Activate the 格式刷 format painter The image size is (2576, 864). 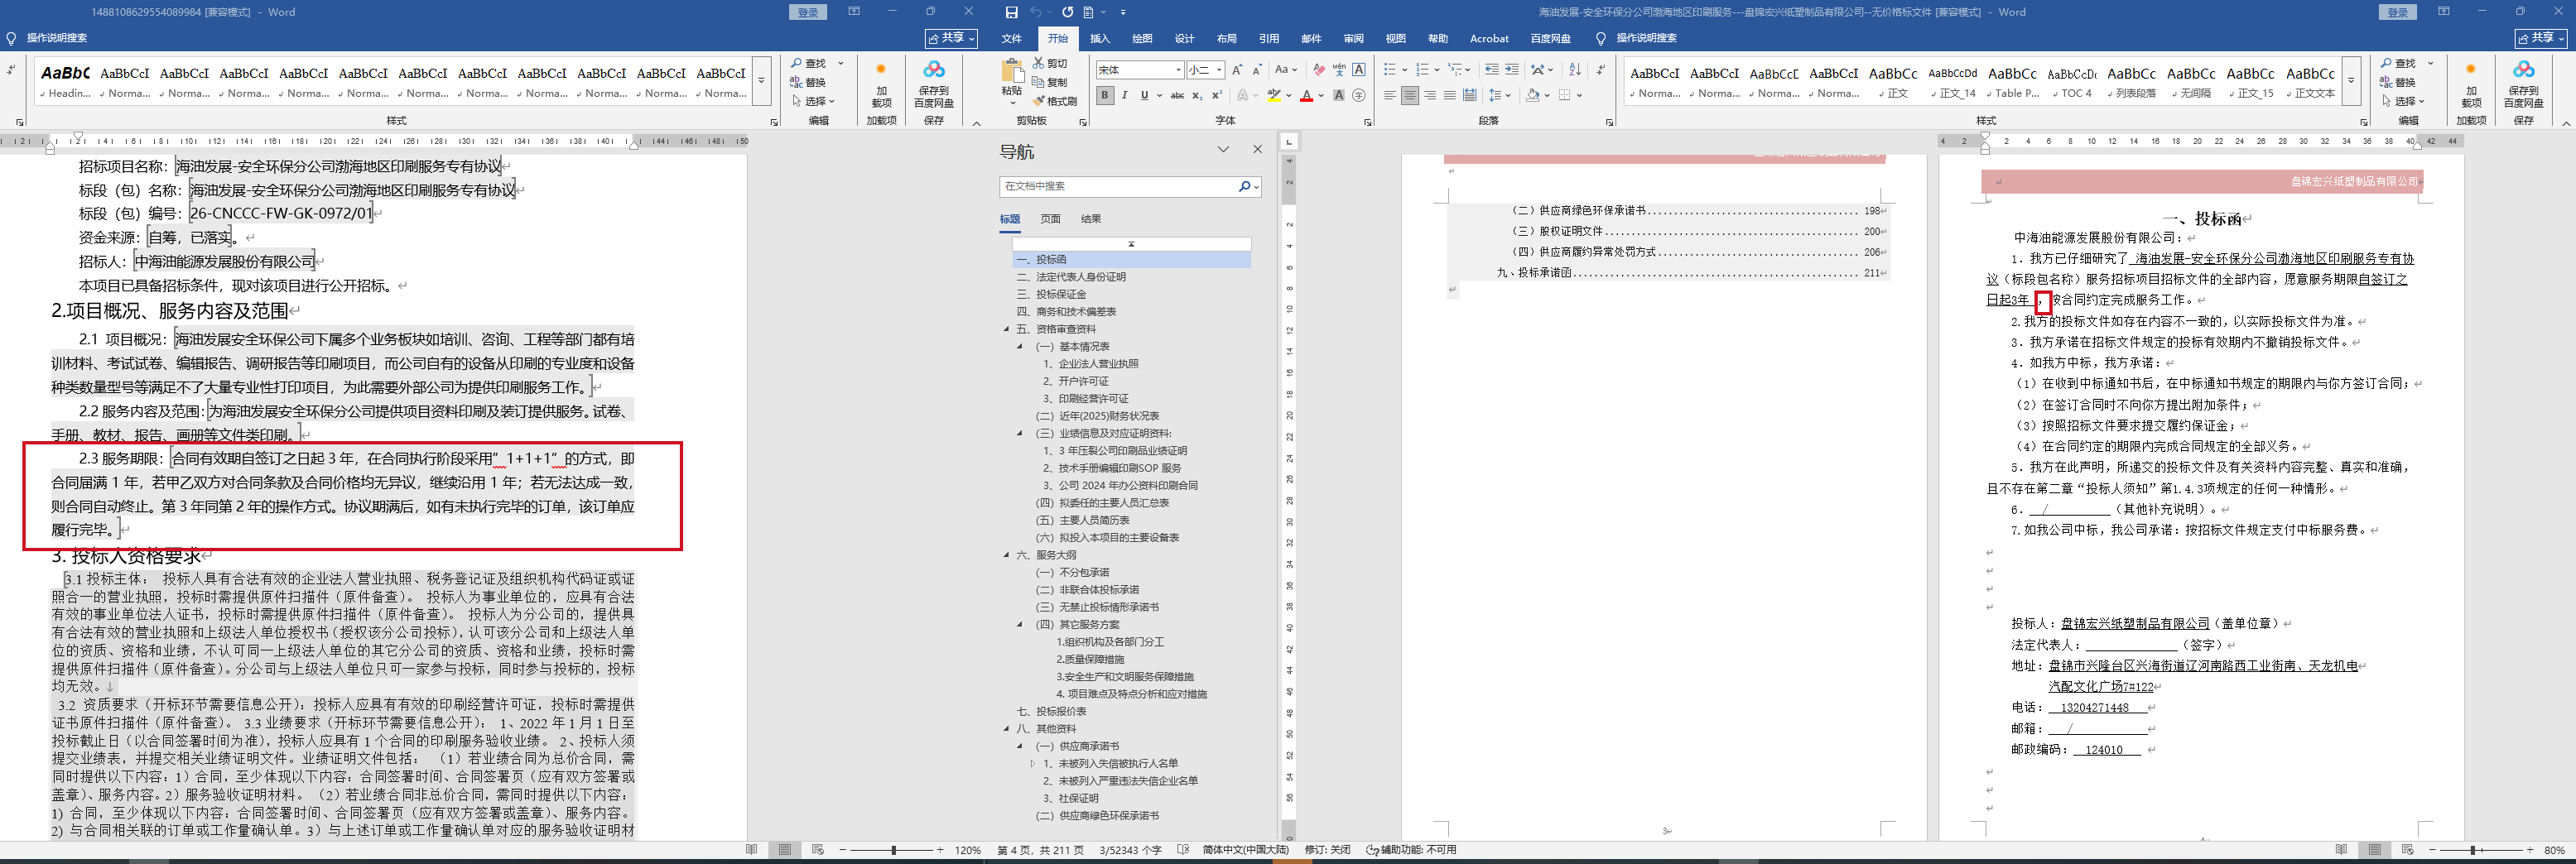[1054, 101]
